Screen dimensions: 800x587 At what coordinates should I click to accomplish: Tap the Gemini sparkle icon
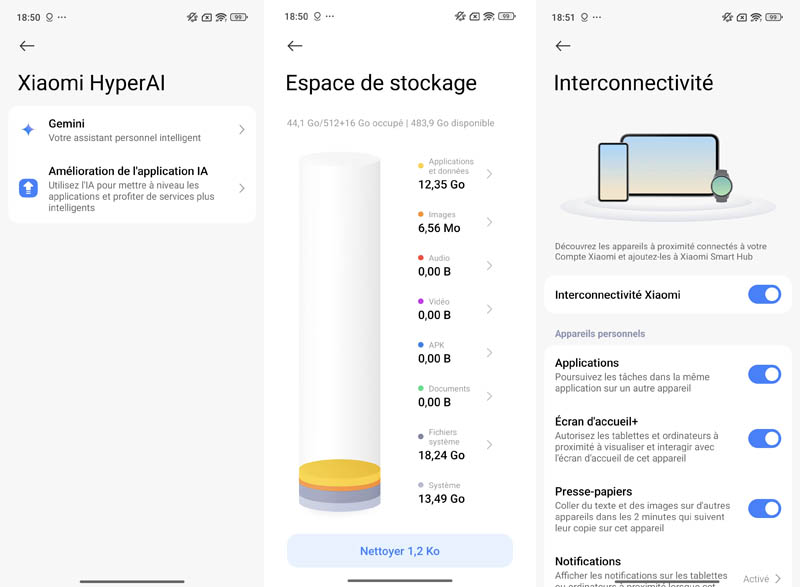pos(28,130)
